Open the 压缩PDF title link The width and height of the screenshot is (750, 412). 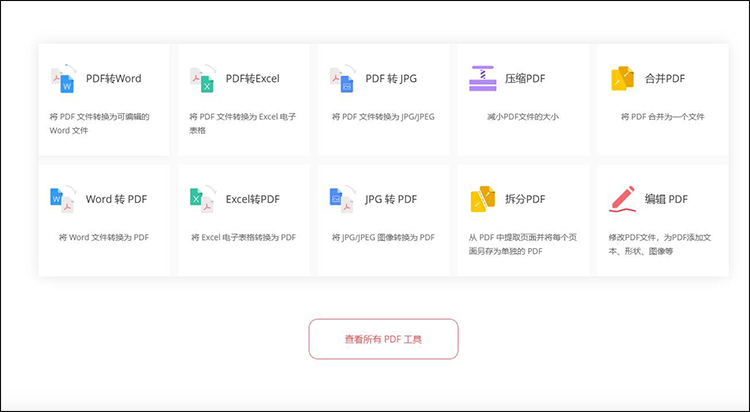(525, 78)
